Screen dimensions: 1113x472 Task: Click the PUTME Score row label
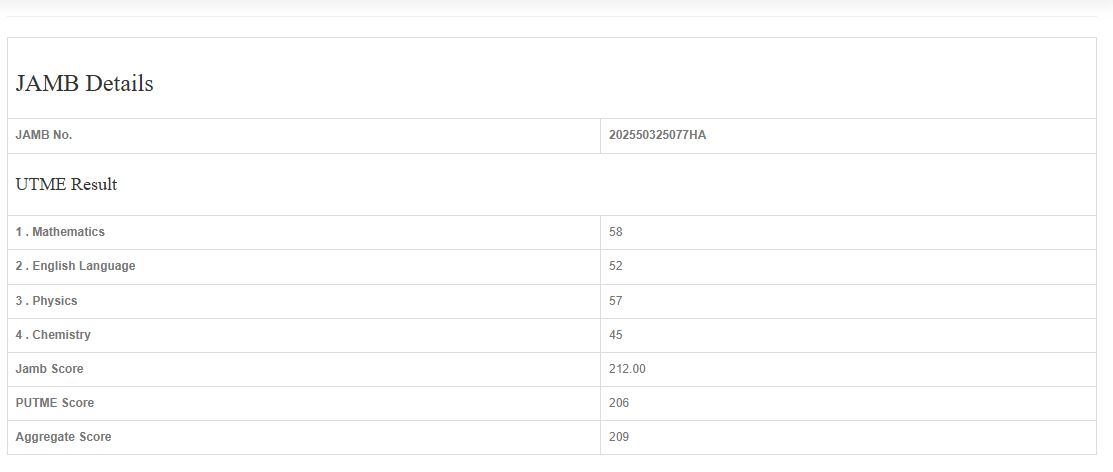(x=55, y=403)
